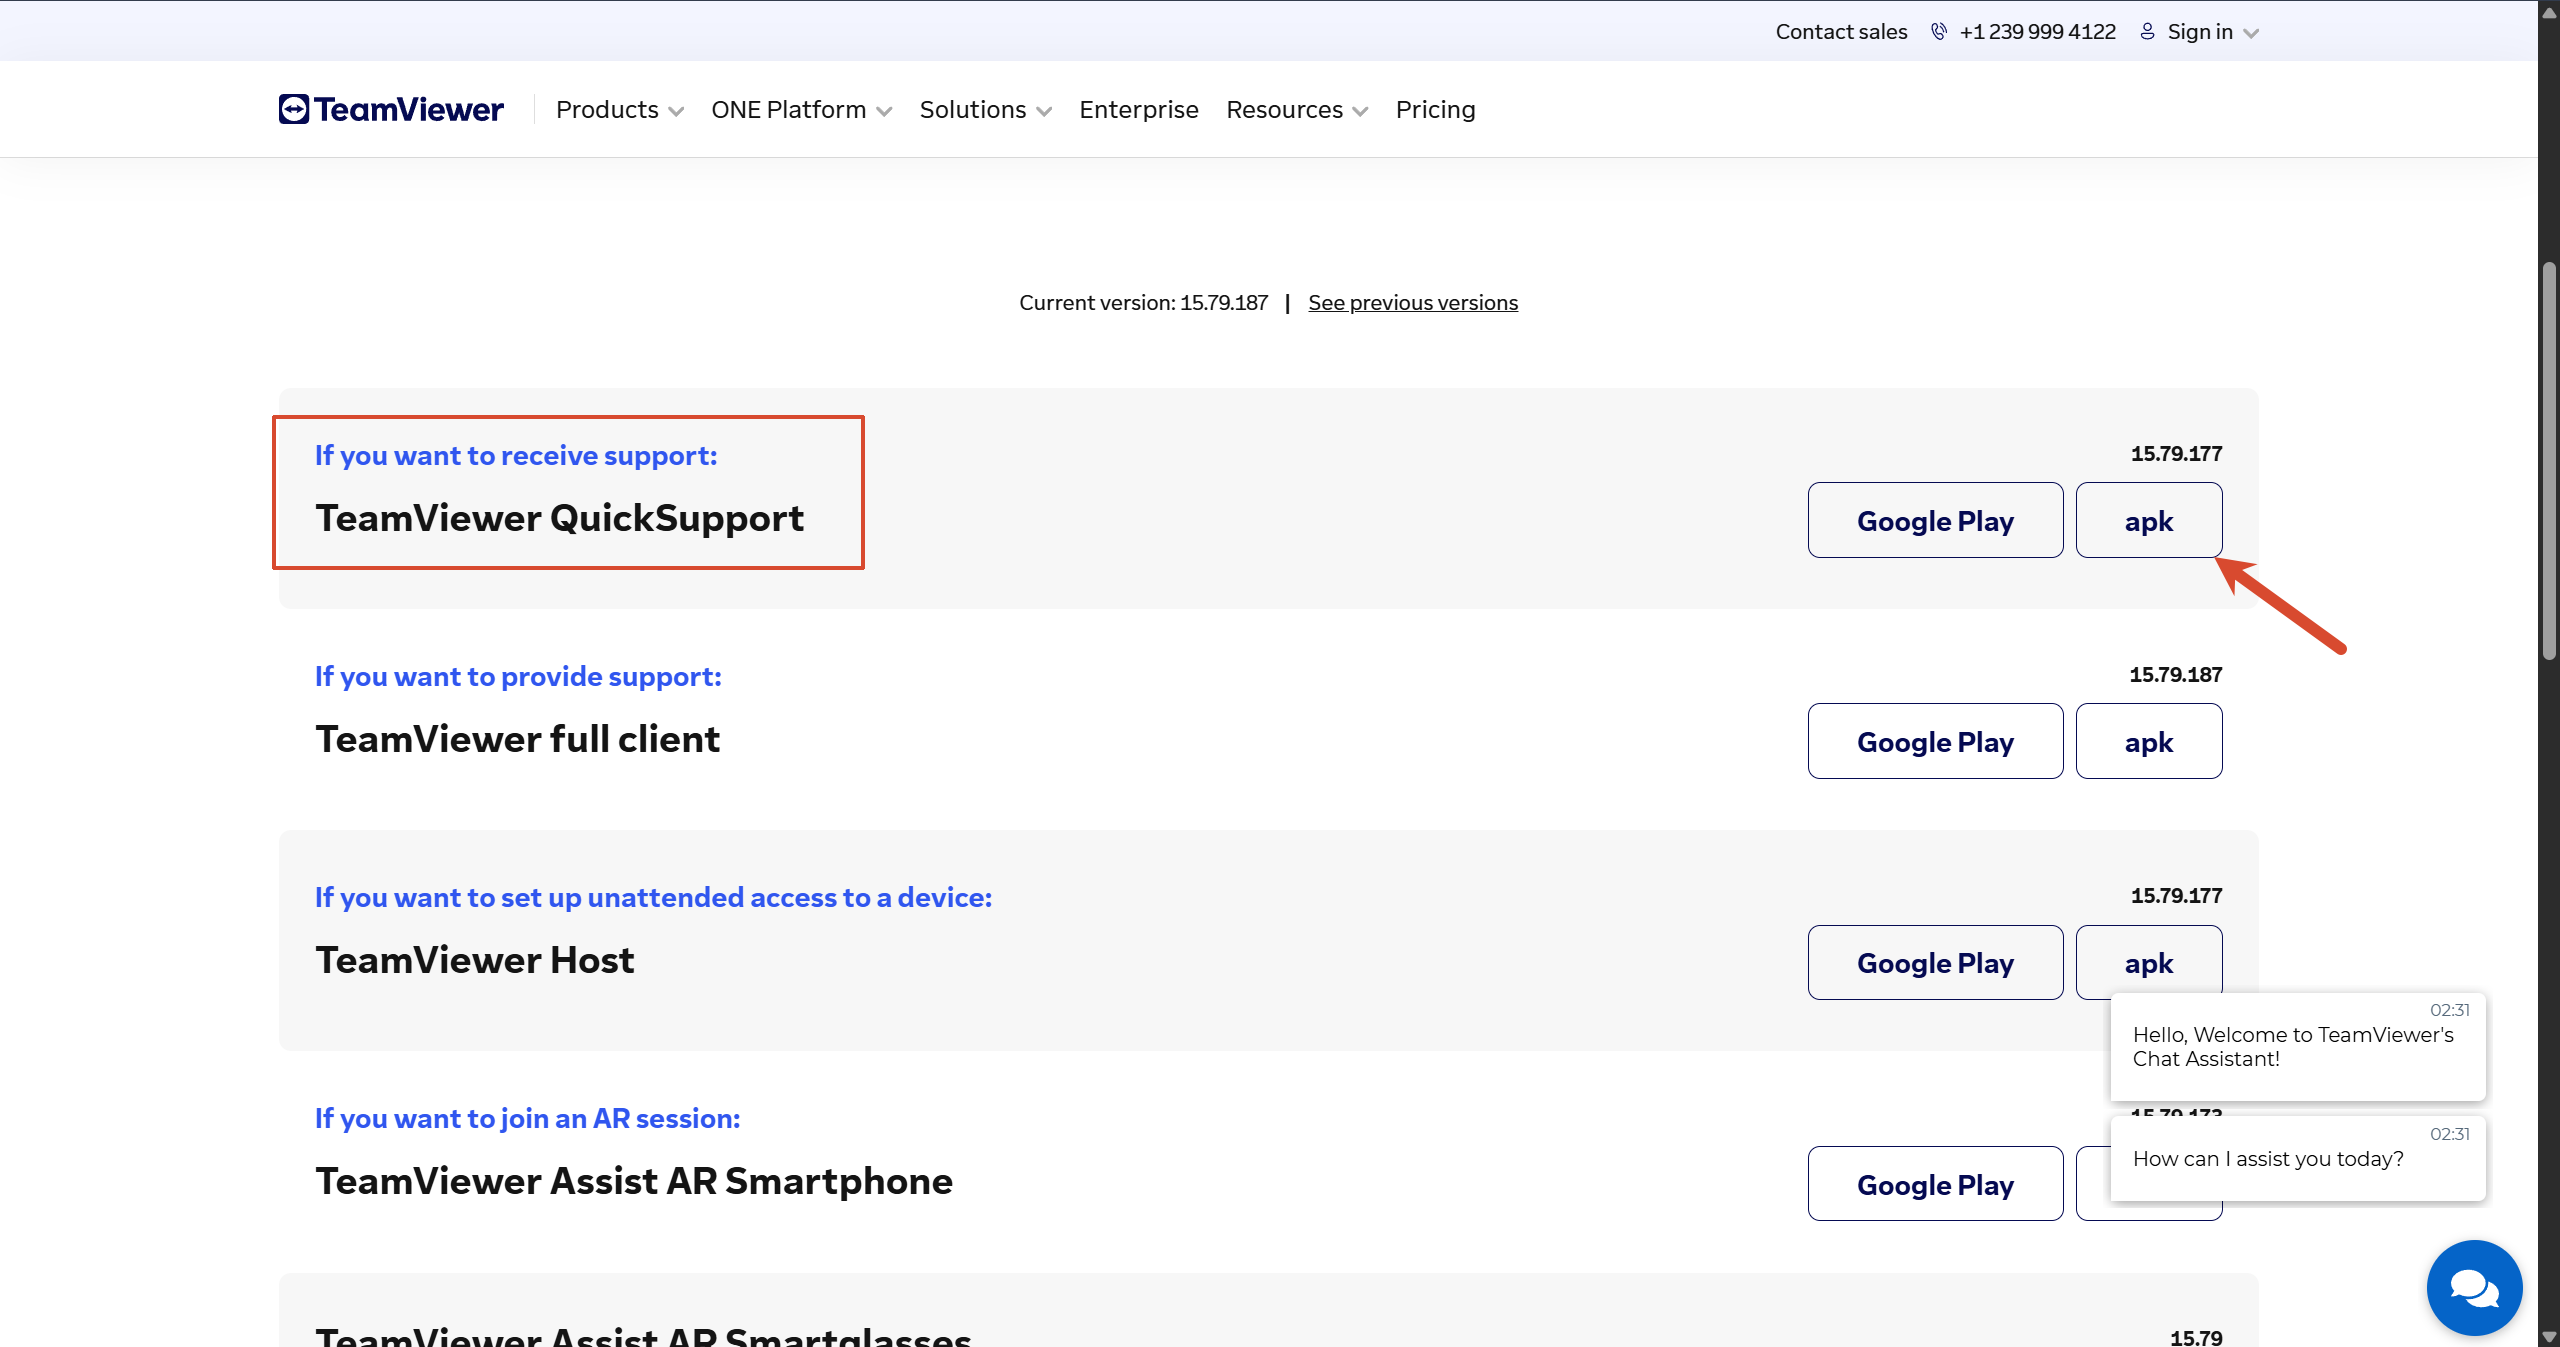Click Contact sales link
2560x1347 pixels.
[1841, 32]
